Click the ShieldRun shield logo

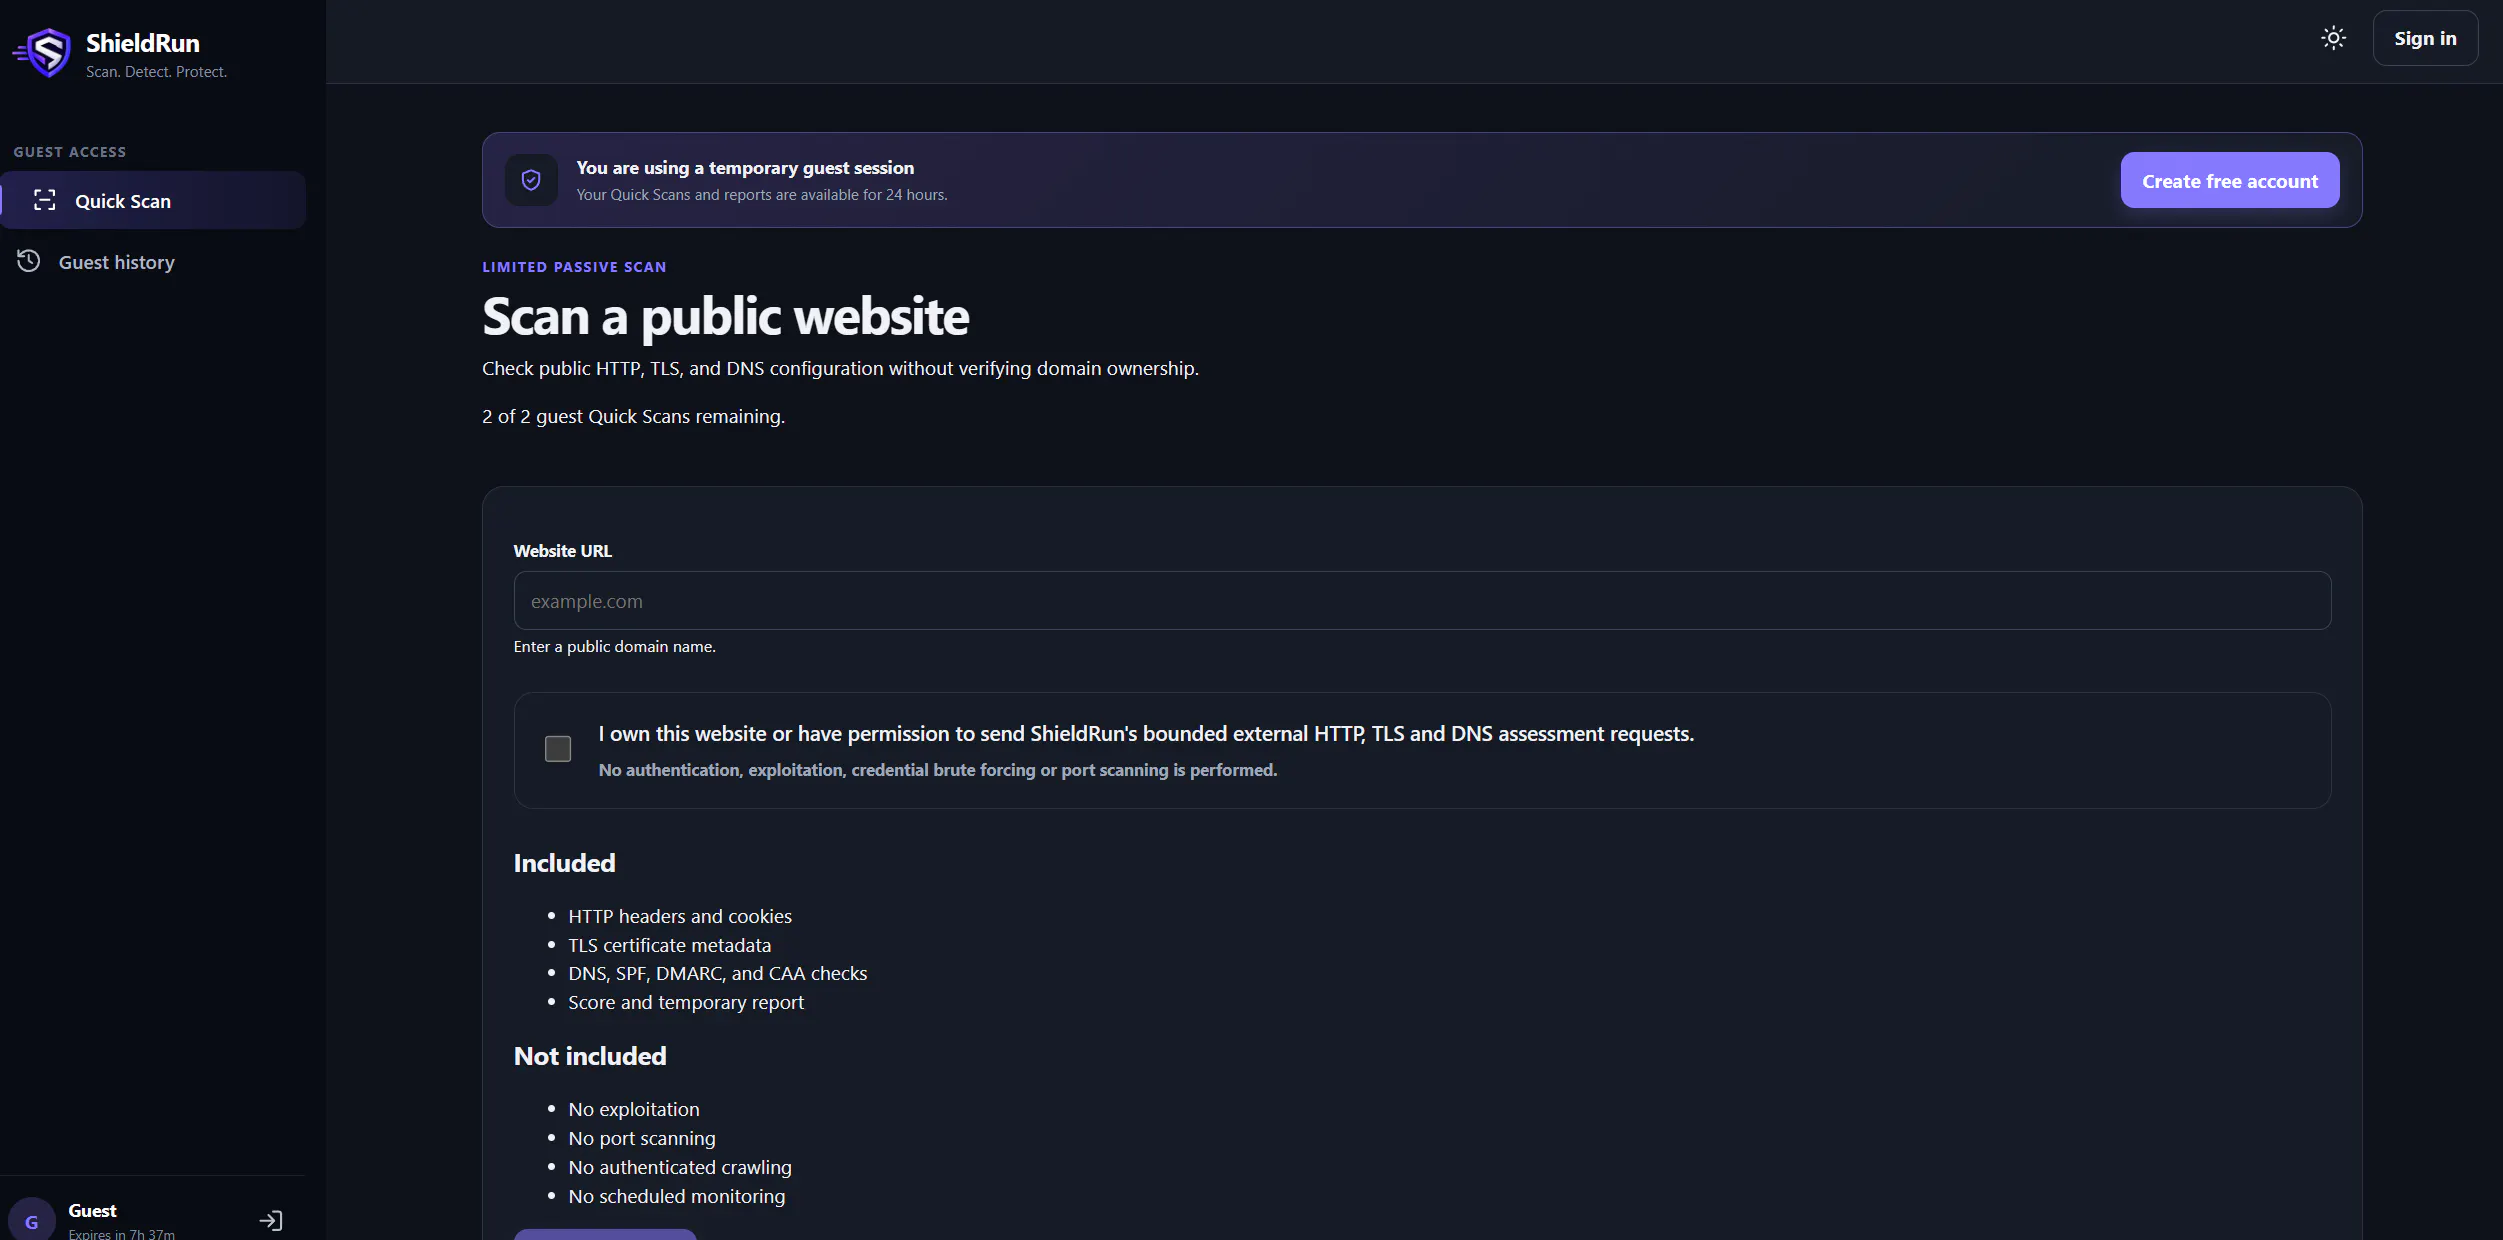[42, 52]
